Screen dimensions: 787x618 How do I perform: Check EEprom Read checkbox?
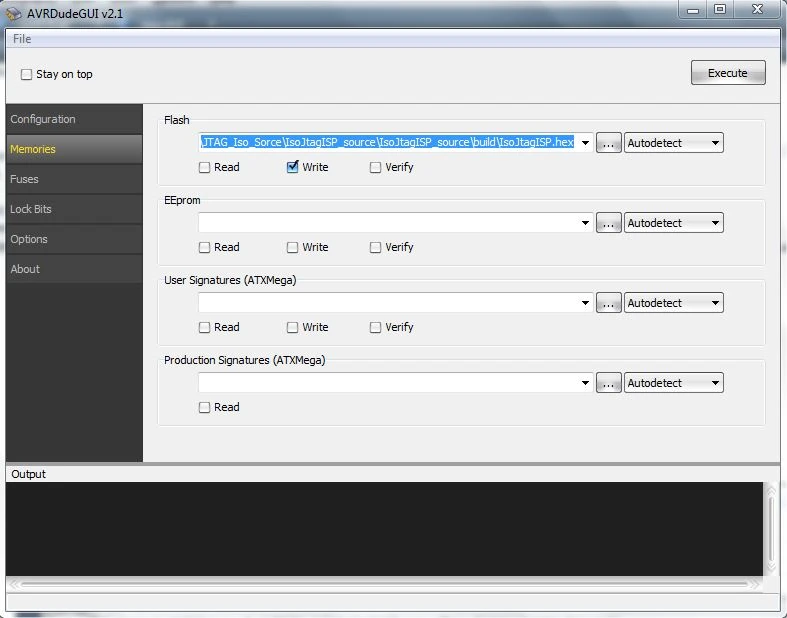point(204,248)
